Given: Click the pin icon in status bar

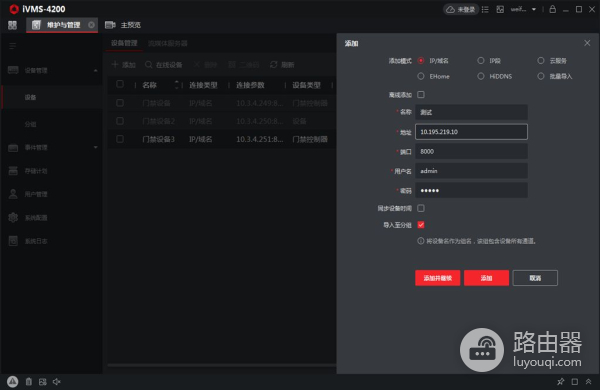Looking at the screenshot, I should [x=561, y=382].
